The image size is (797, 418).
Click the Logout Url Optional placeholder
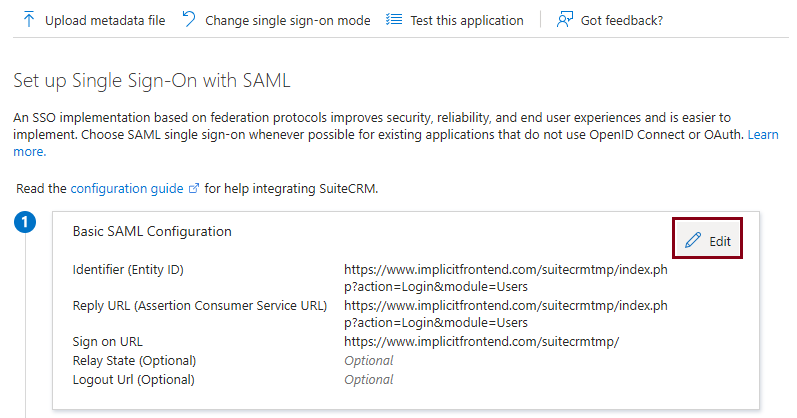pyautogui.click(x=369, y=379)
